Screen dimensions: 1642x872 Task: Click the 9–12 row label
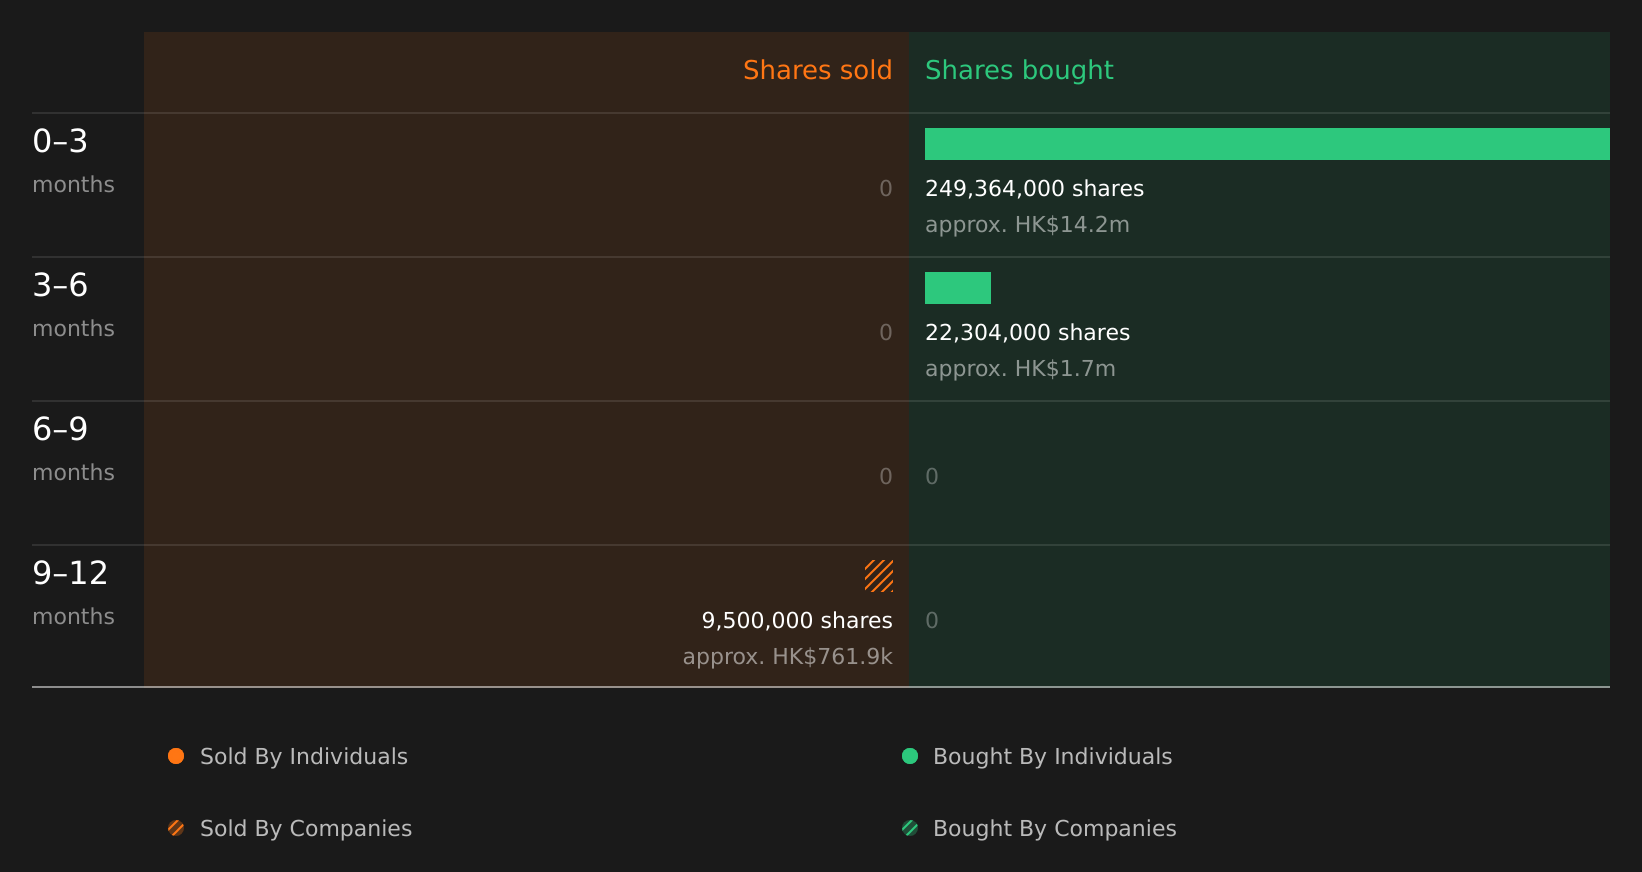pos(70,573)
